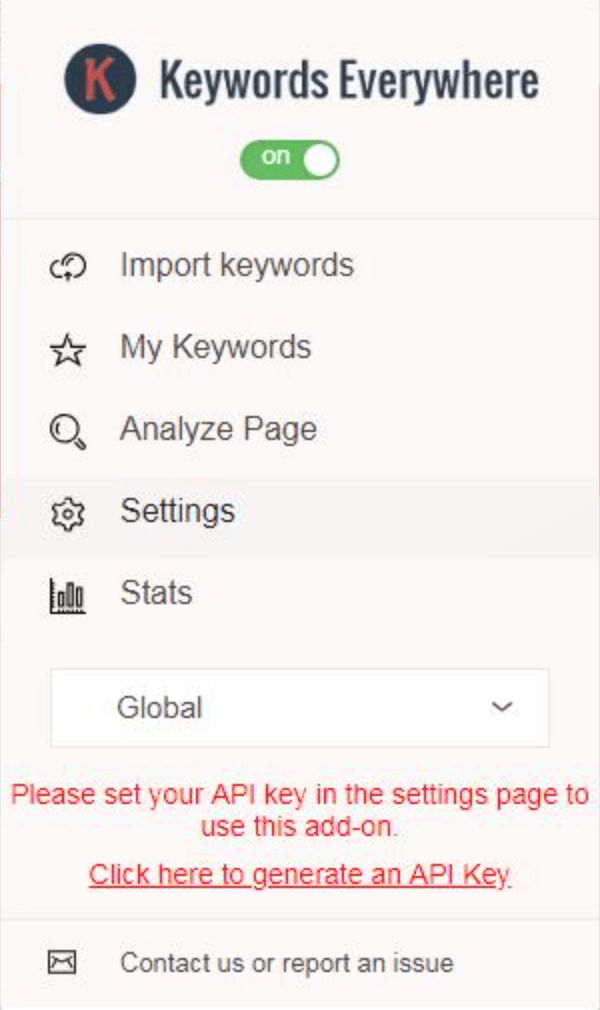Click the envelope contact icon
This screenshot has height=1010, width=600.
63,962
